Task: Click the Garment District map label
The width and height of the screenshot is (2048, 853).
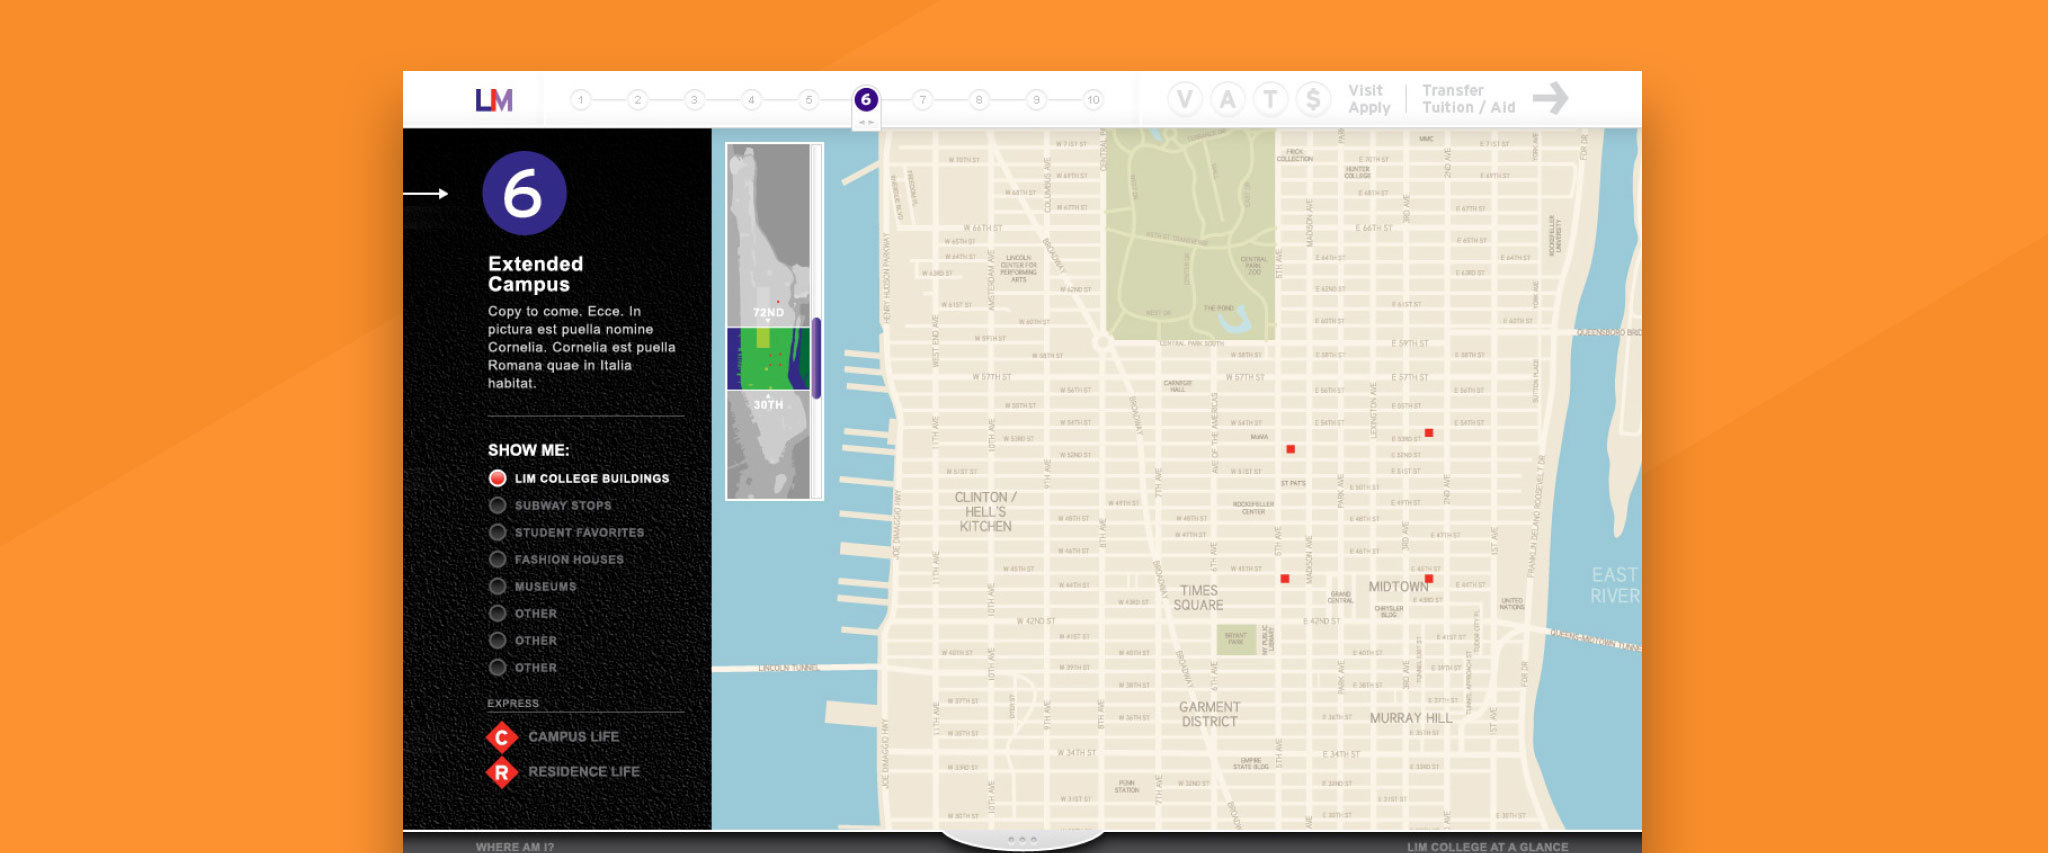Action: [1210, 714]
